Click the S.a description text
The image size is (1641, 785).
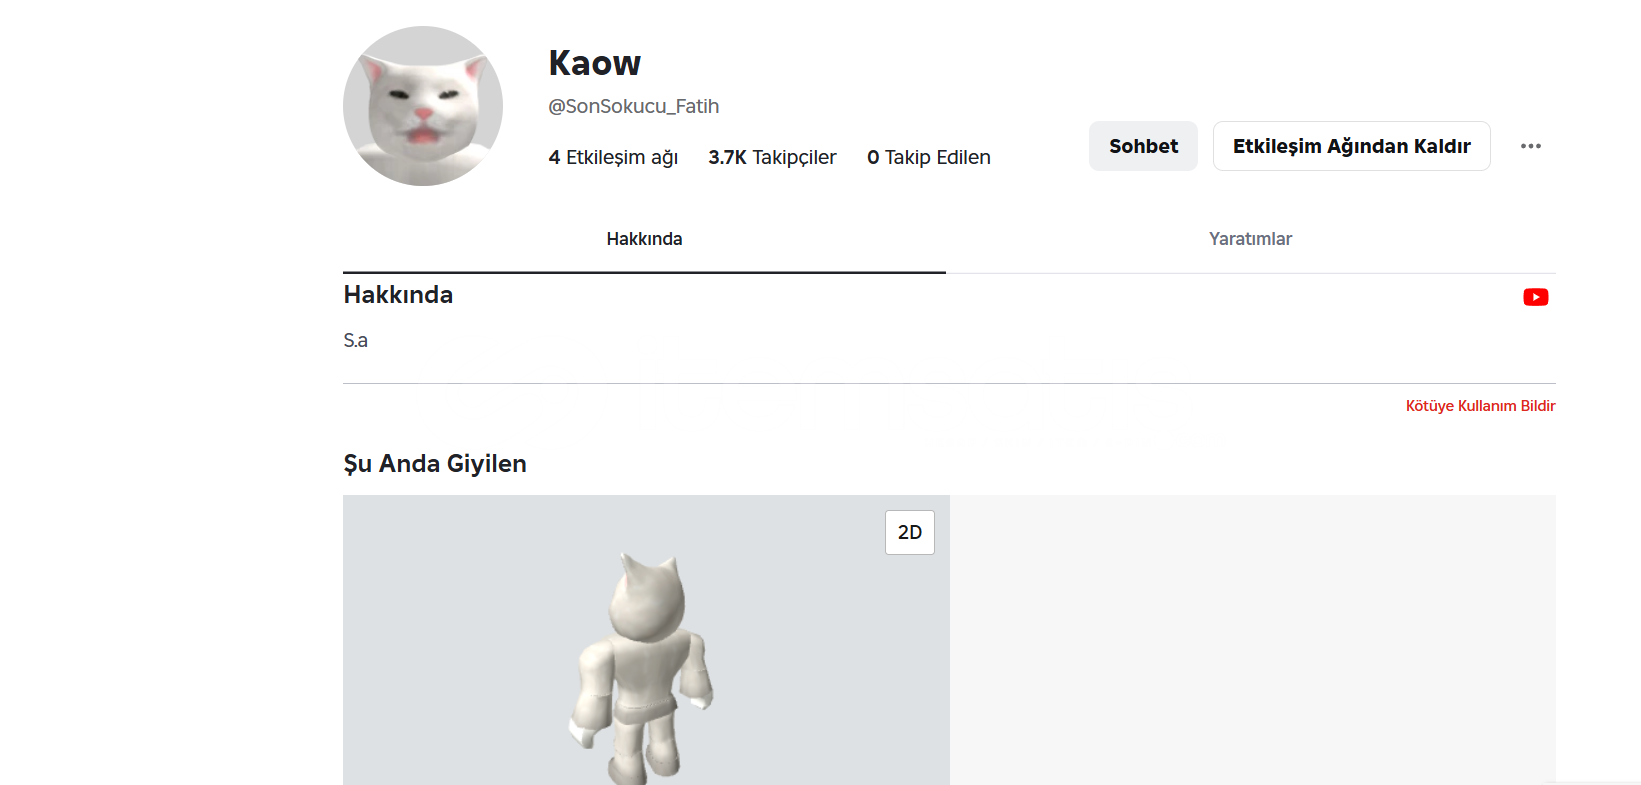click(x=356, y=340)
